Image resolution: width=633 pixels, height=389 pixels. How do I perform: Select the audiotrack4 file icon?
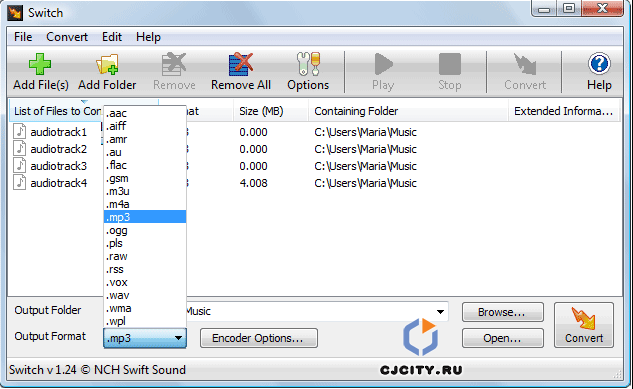pos(20,182)
